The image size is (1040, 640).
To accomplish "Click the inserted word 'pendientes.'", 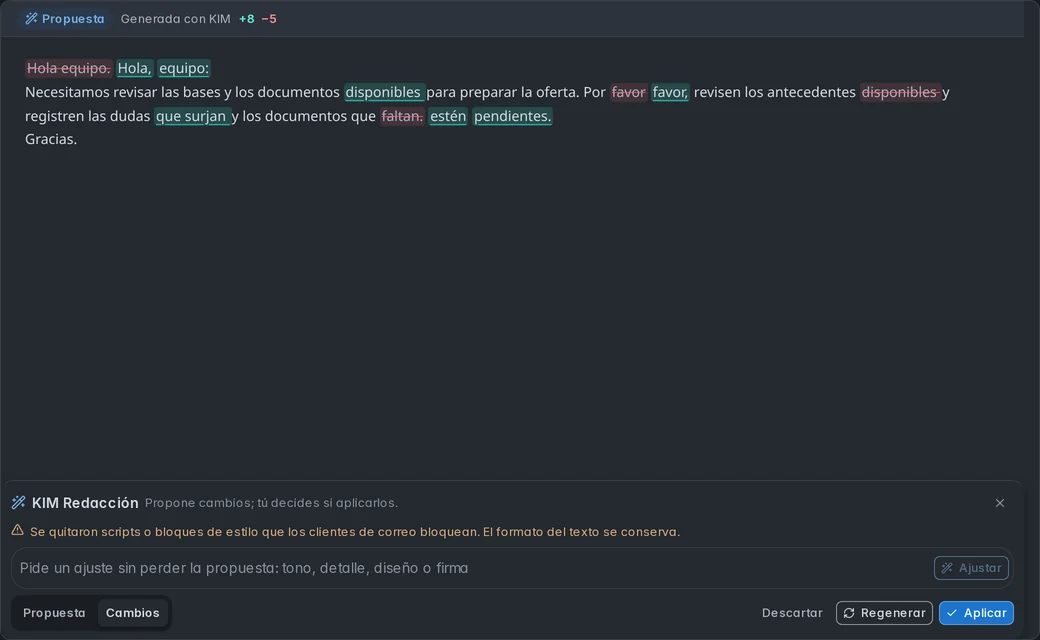I will [x=512, y=115].
